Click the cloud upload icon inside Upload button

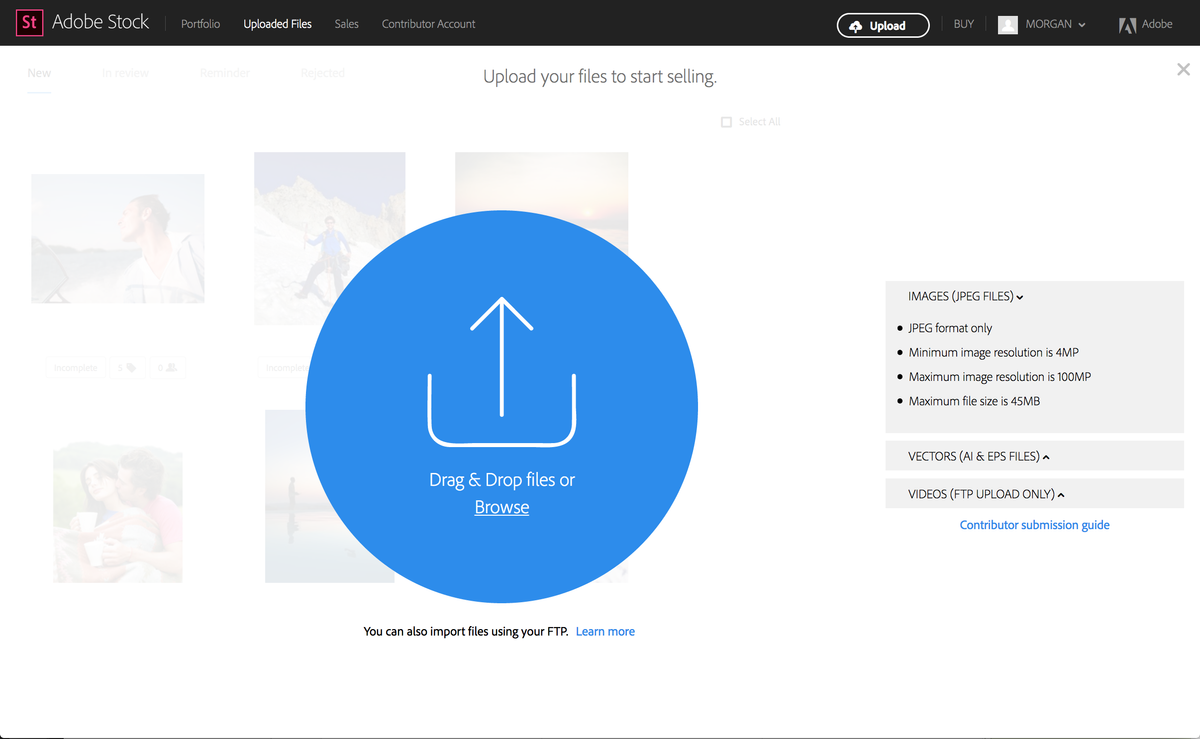tap(856, 25)
